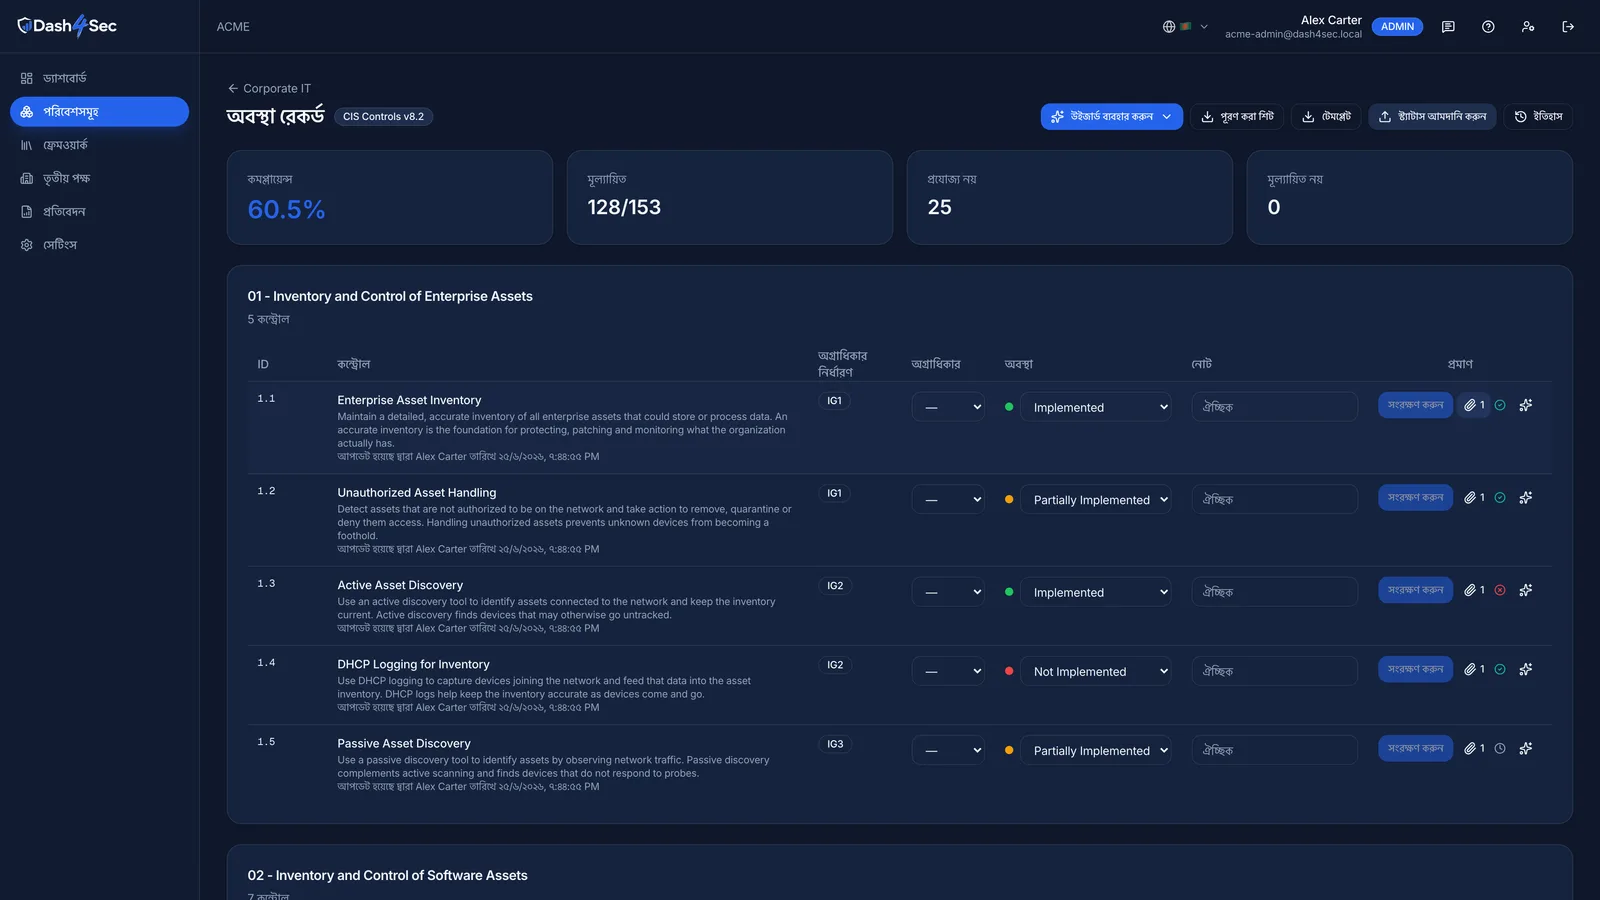Image resolution: width=1600 pixels, height=900 pixels.
Task: Click the AI sparkle icon for Enterprise Asset Inventory
Action: click(1526, 405)
